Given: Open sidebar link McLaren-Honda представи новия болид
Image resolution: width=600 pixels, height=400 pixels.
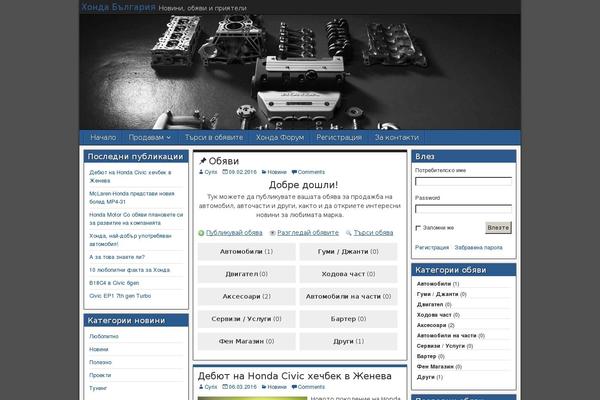Looking at the screenshot, I should click(x=132, y=198).
